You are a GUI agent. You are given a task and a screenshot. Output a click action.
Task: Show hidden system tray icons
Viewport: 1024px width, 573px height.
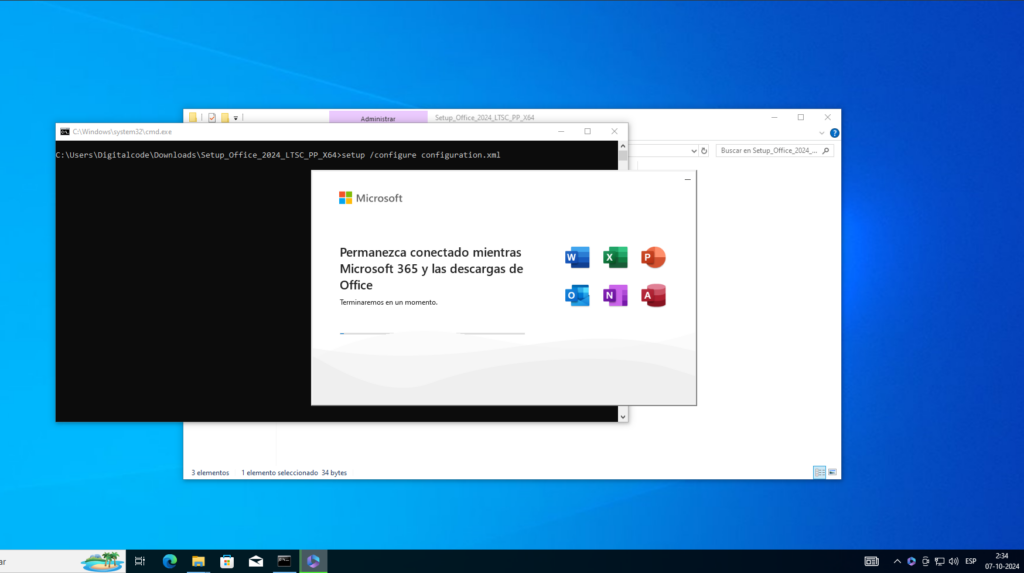pos(897,561)
